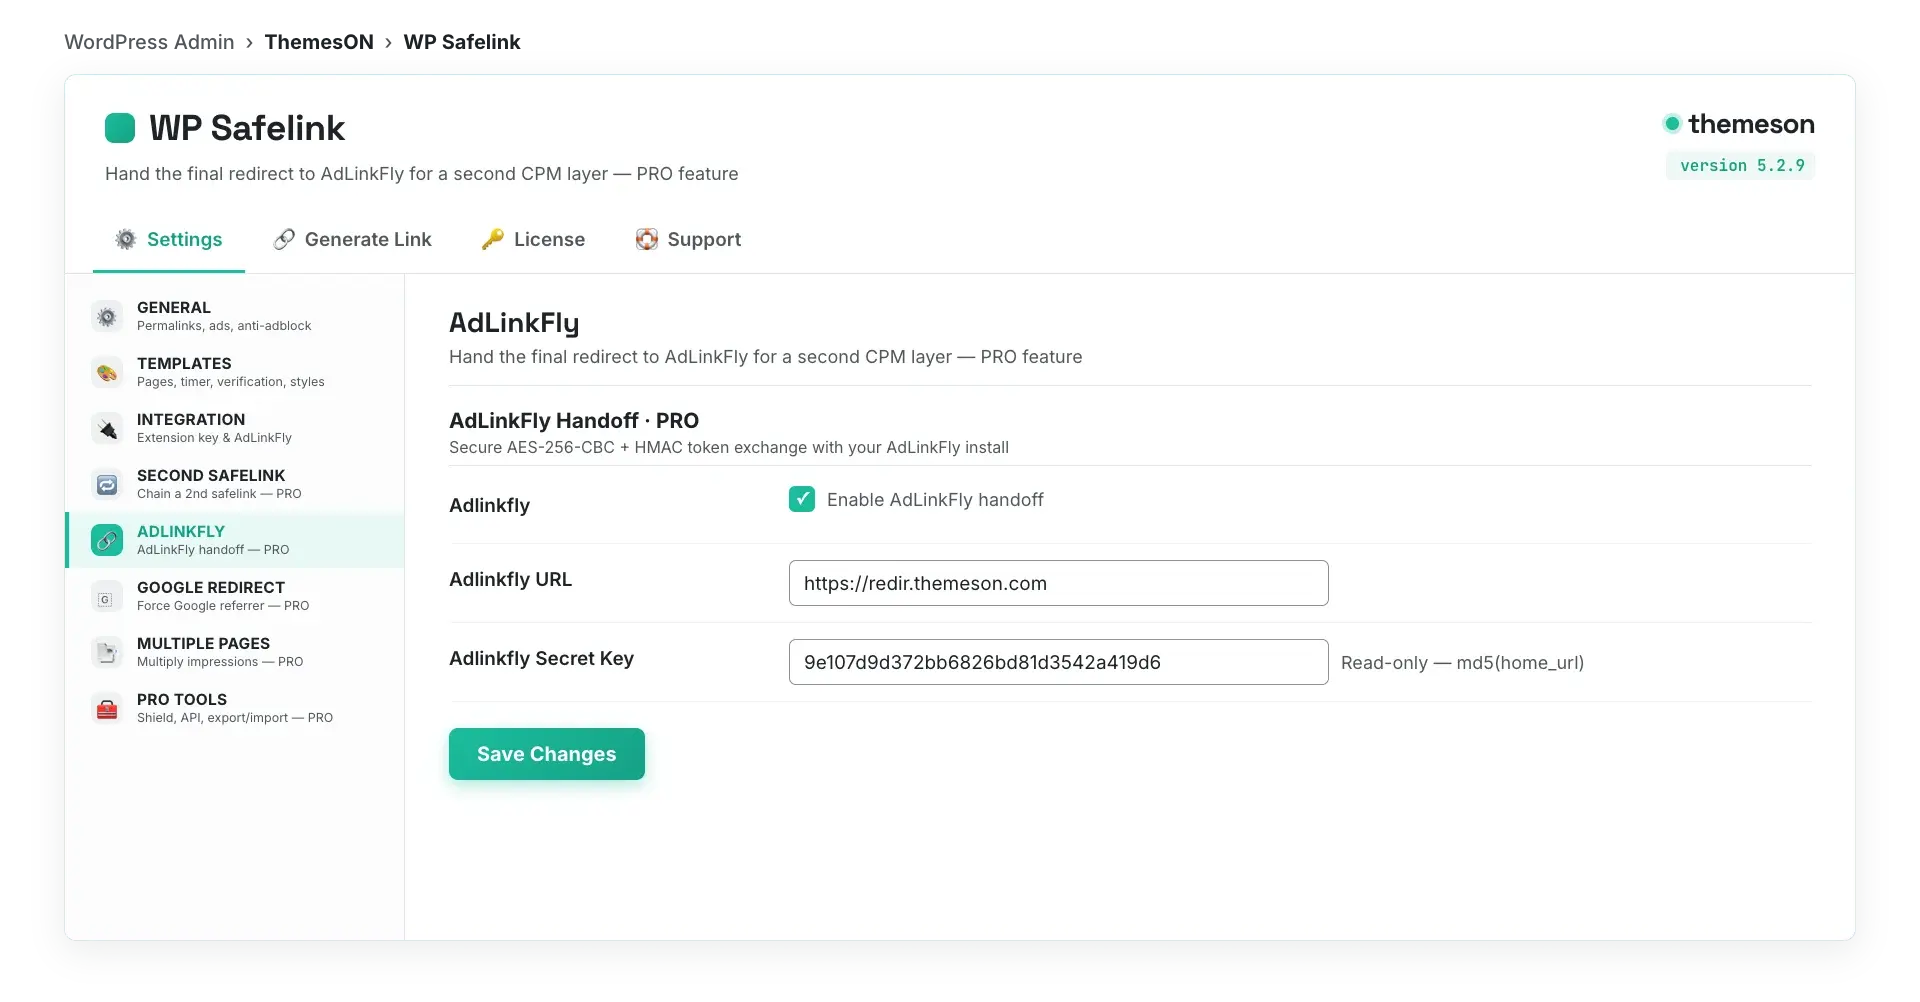
Task: Click the Adlinkfly Secret Key field
Action: coord(1058,662)
